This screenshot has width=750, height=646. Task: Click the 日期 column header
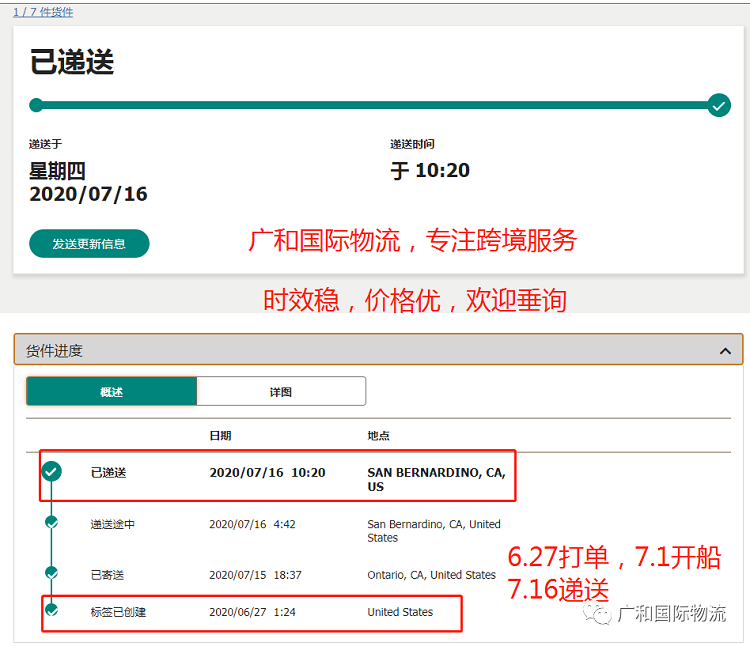(220, 436)
